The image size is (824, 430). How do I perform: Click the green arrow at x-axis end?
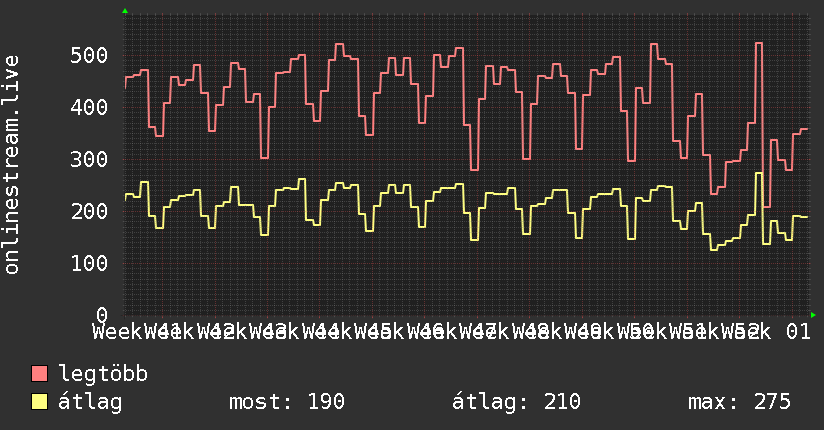click(813, 315)
